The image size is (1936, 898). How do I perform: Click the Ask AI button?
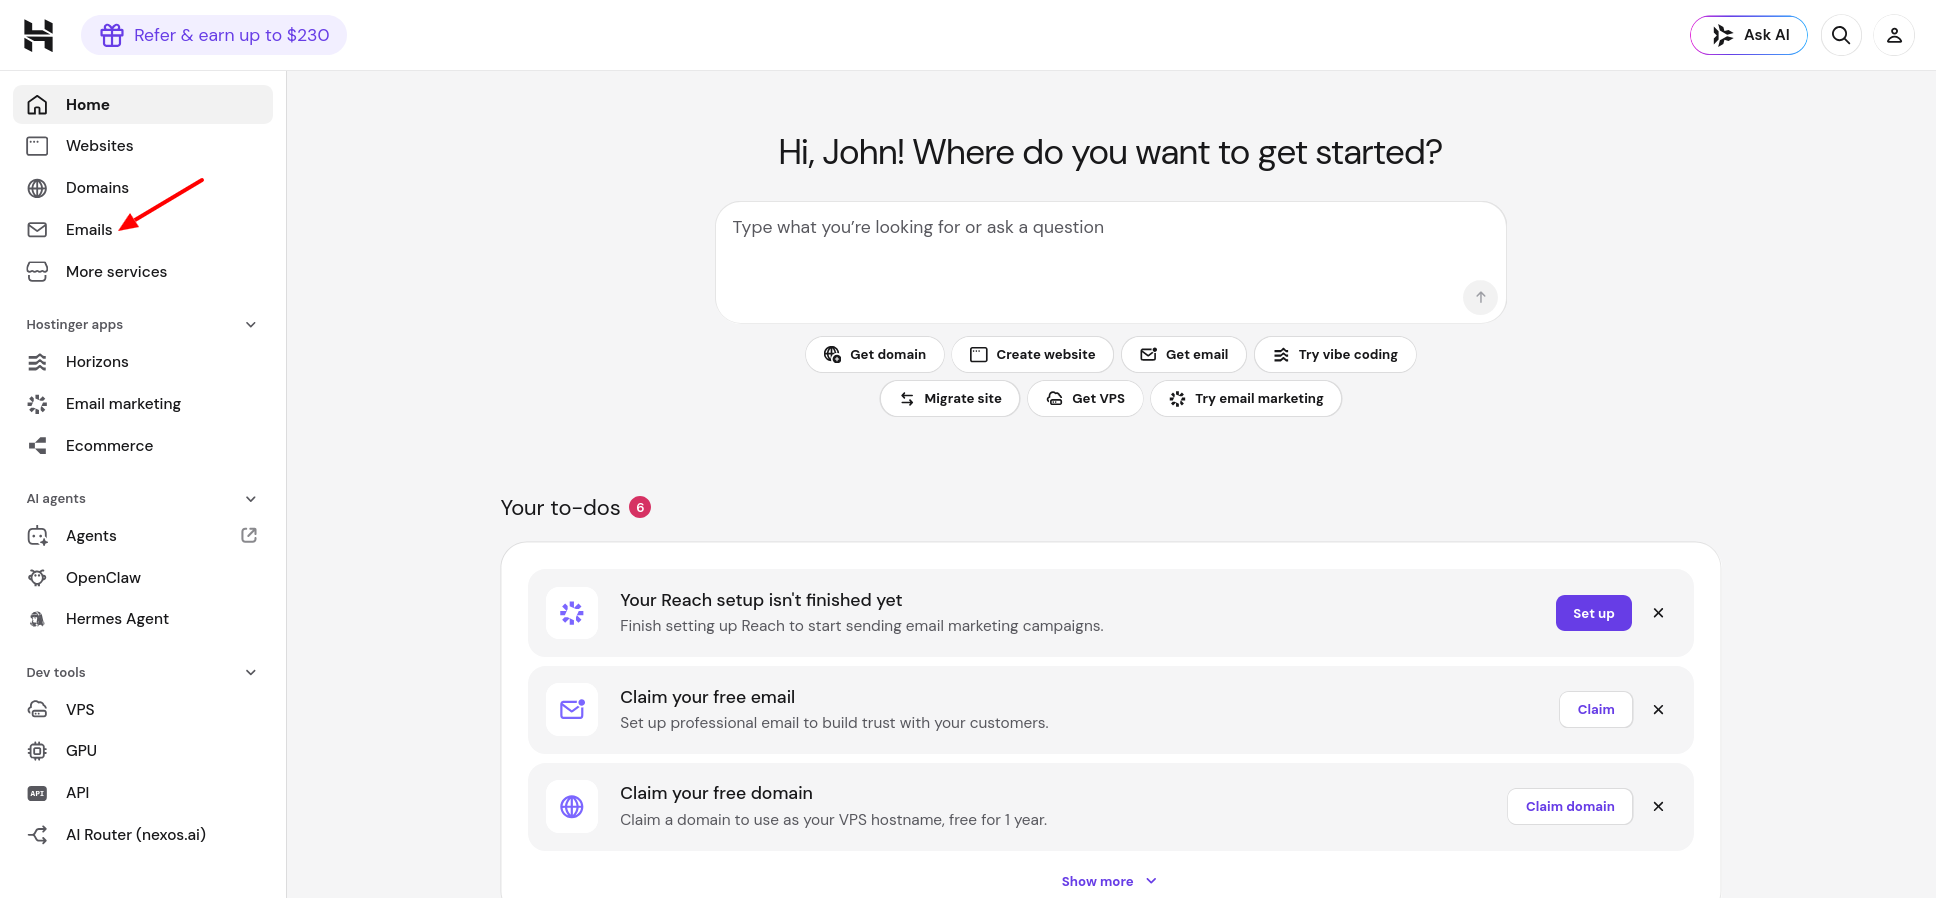[x=1749, y=35]
